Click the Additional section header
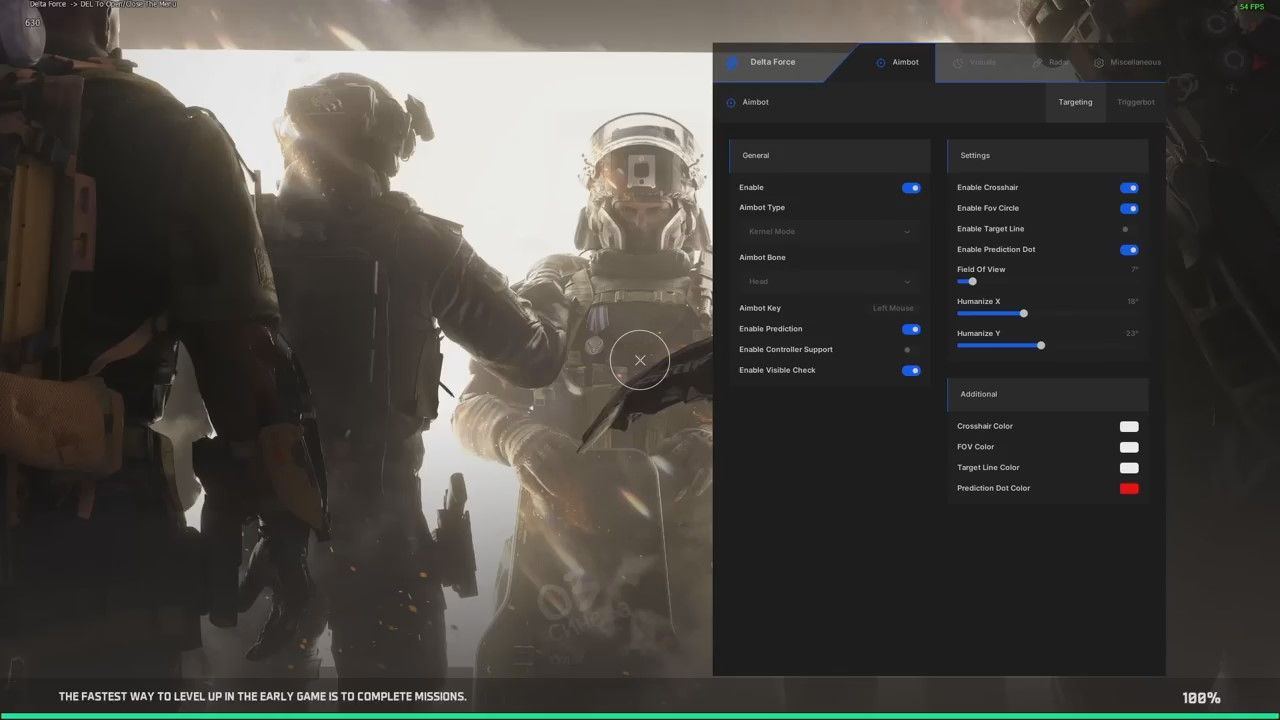The height and width of the screenshot is (720, 1280). coord(1047,394)
